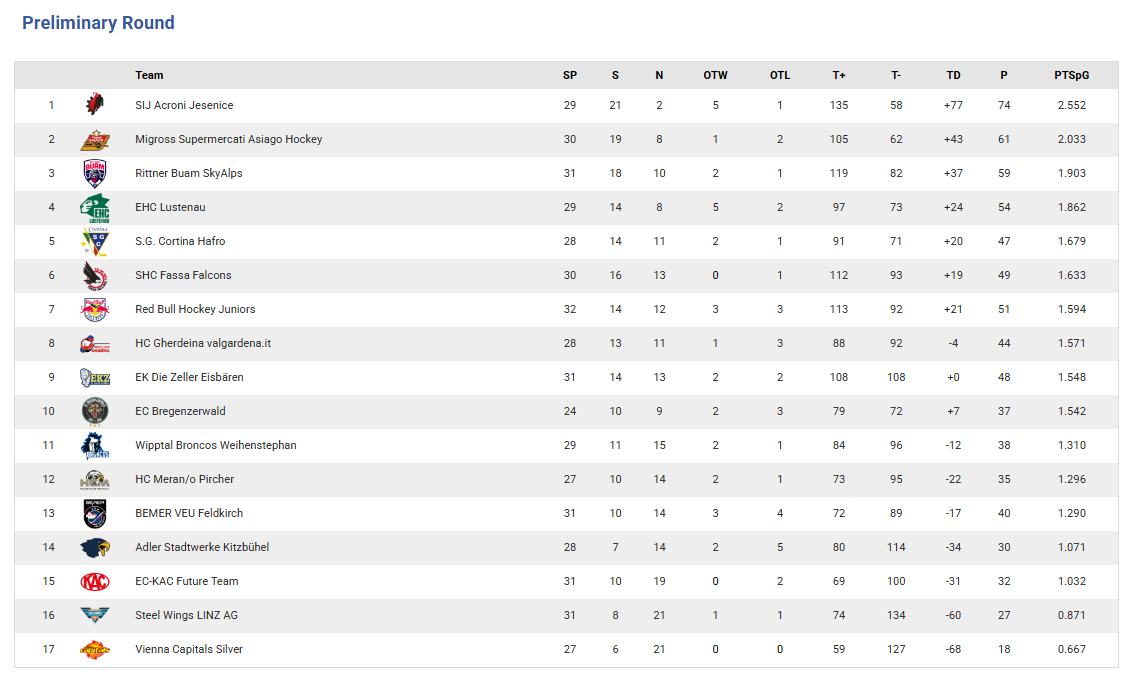This screenshot has height=674, width=1128.
Task: Sort table by Team column header
Action: [x=149, y=75]
